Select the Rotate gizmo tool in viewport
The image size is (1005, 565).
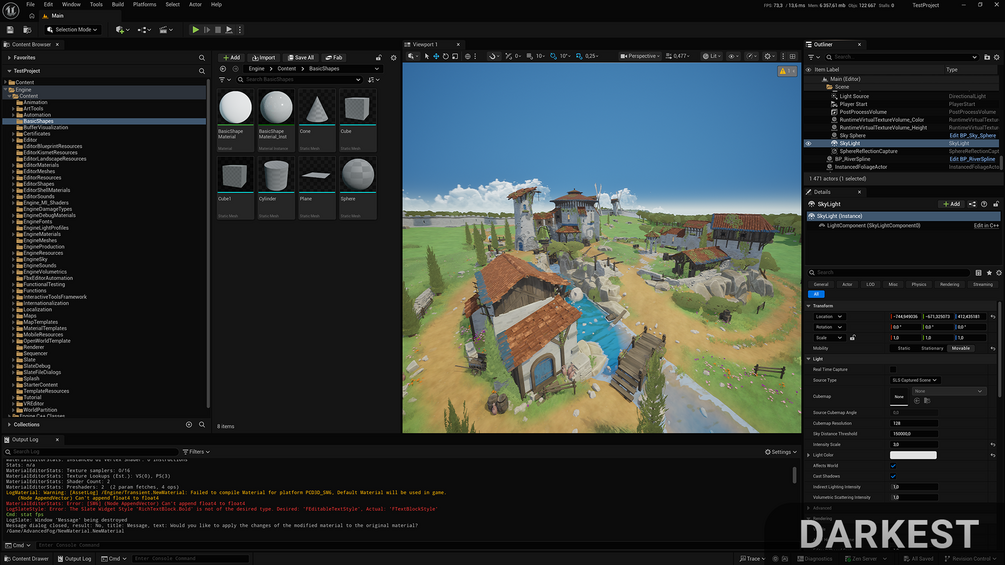[446, 56]
